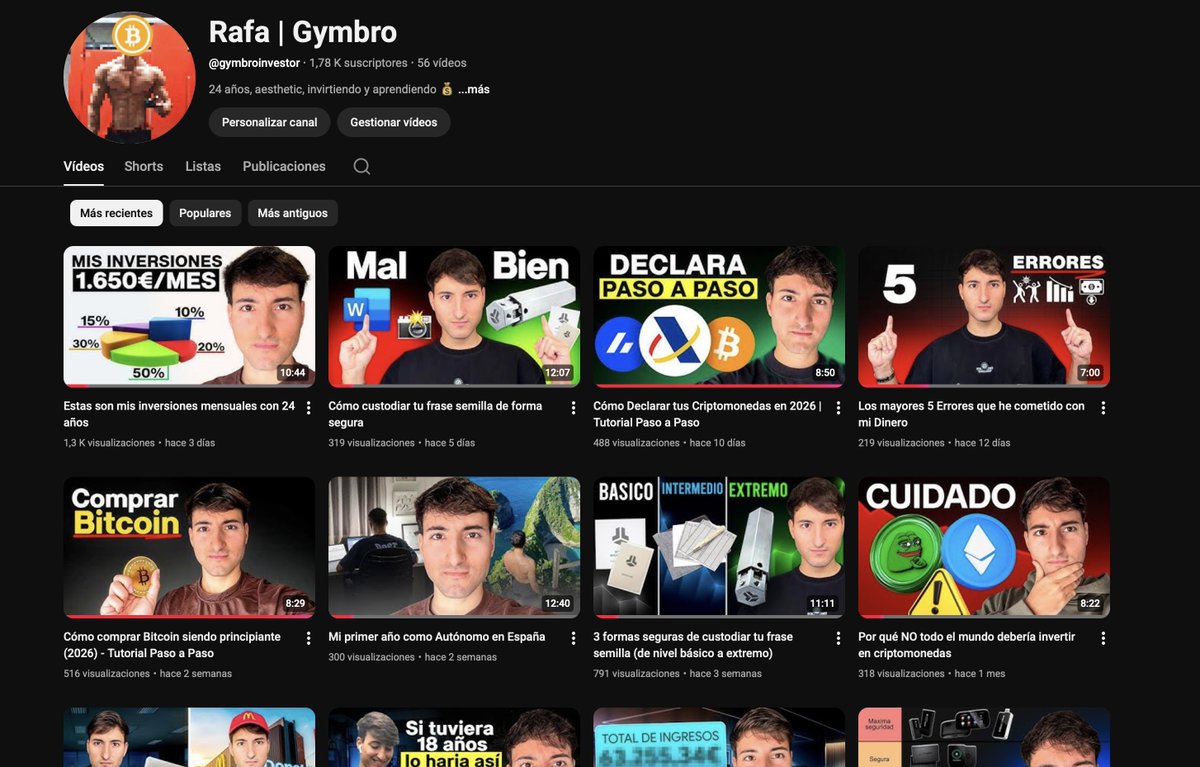Viewport: 1200px width, 767px height.
Task: Click the 'Rafa | Gymbro' channel name
Action: coord(303,31)
